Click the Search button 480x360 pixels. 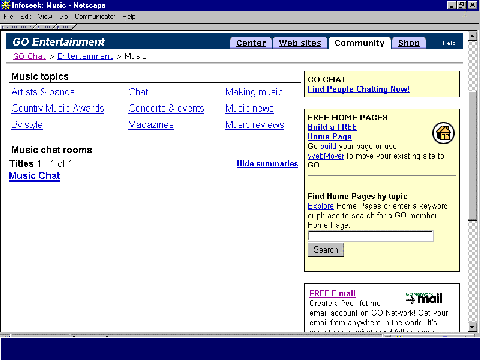tap(326, 250)
